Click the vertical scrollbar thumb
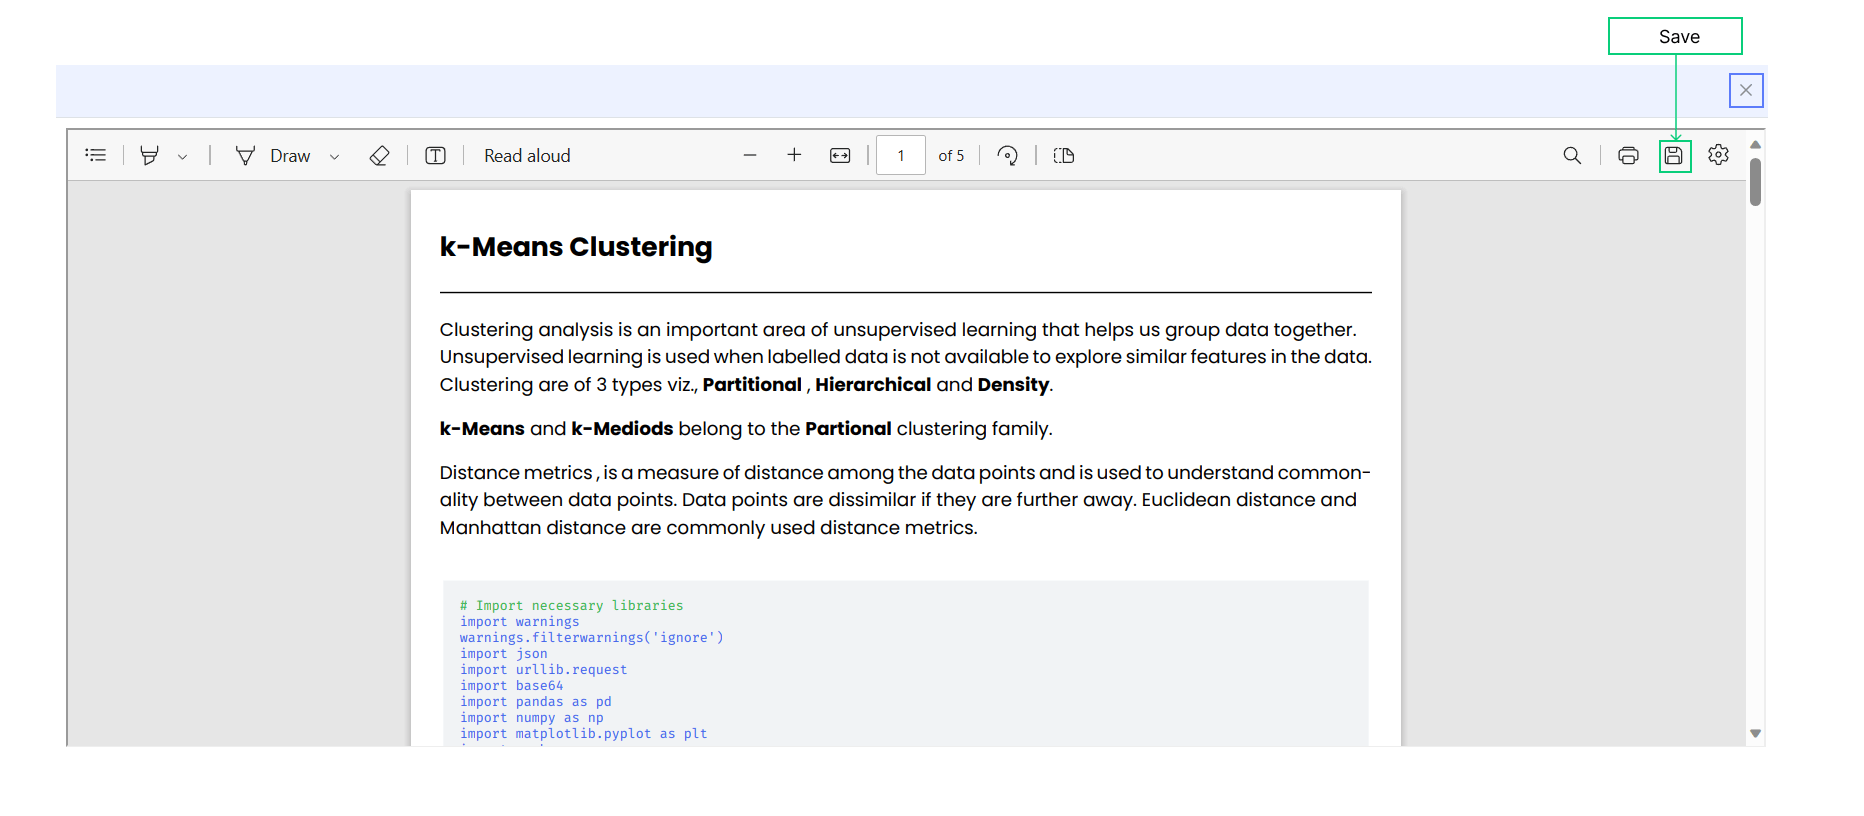The width and height of the screenshot is (1864, 816). 1755,181
